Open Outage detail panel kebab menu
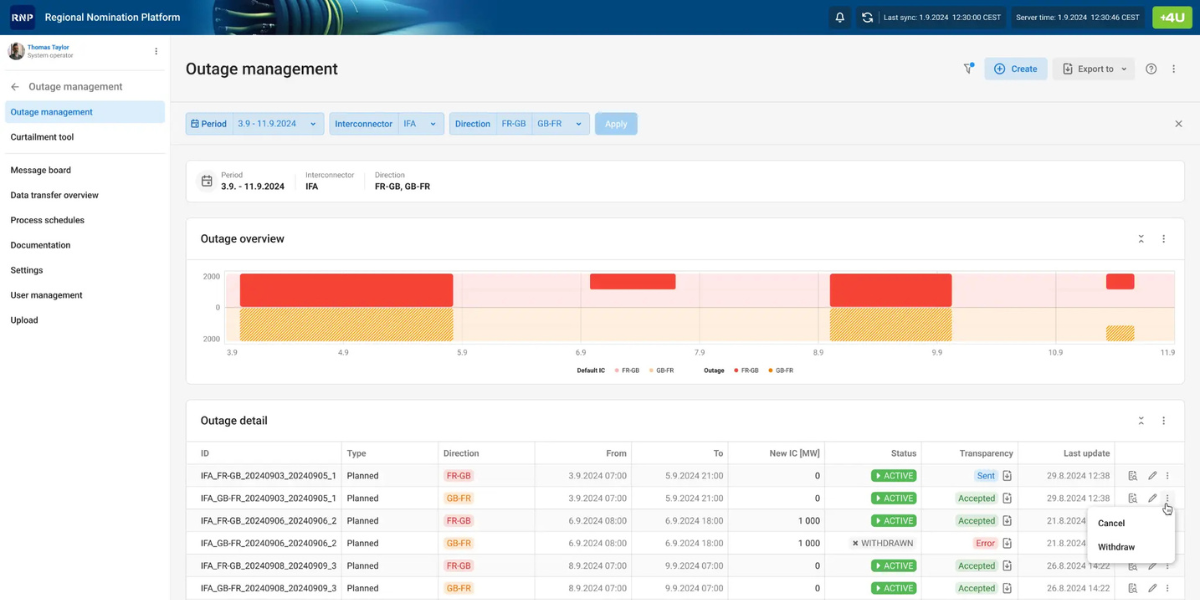The width and height of the screenshot is (1200, 600). coord(1163,421)
